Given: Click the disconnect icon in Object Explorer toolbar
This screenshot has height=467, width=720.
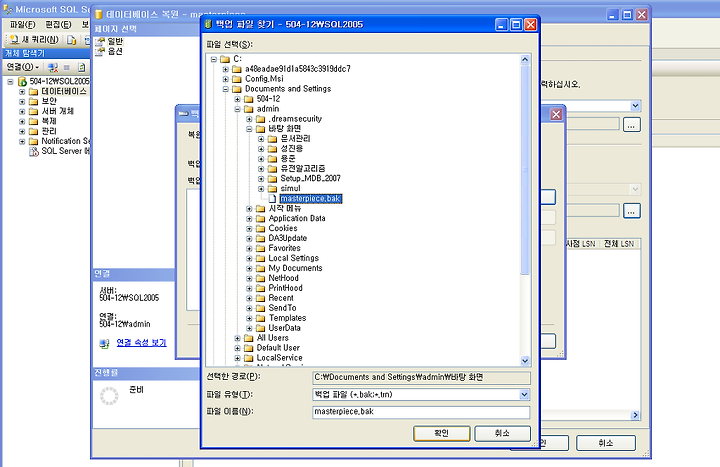Looking at the screenshot, I should click(x=53, y=68).
